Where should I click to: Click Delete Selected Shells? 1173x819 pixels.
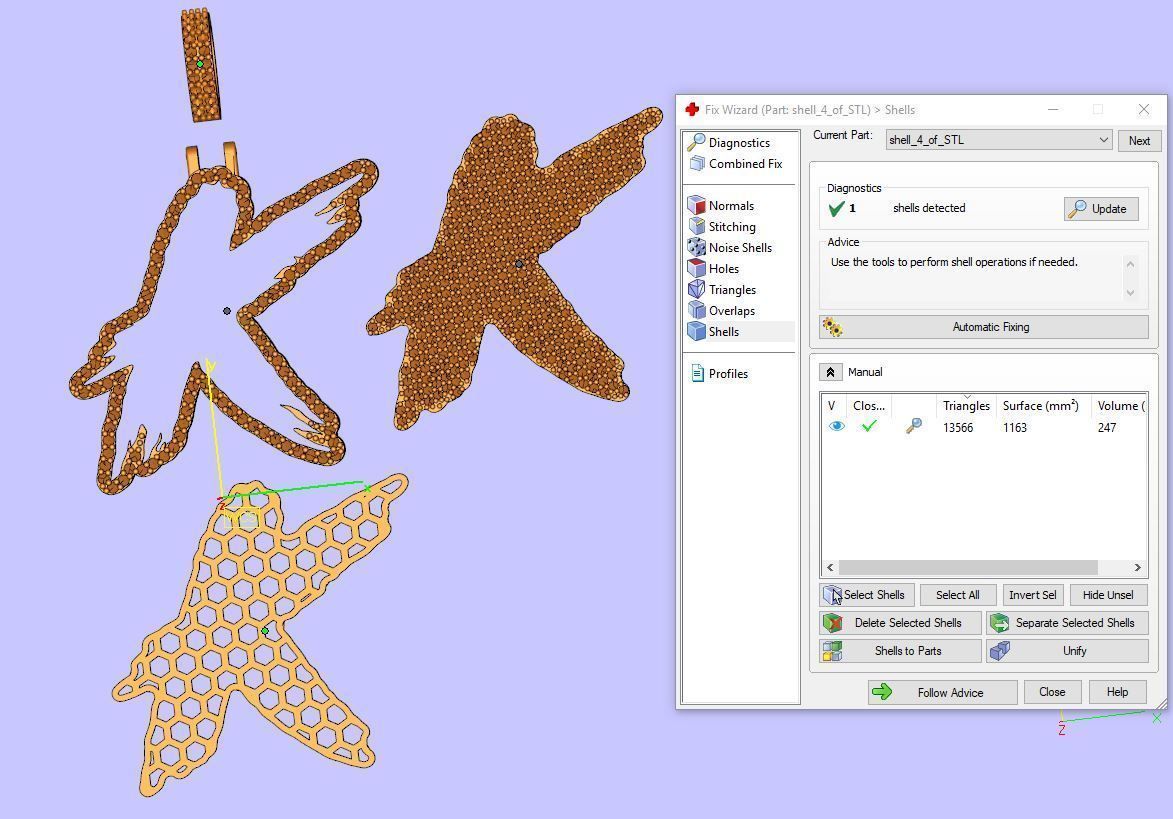click(900, 622)
